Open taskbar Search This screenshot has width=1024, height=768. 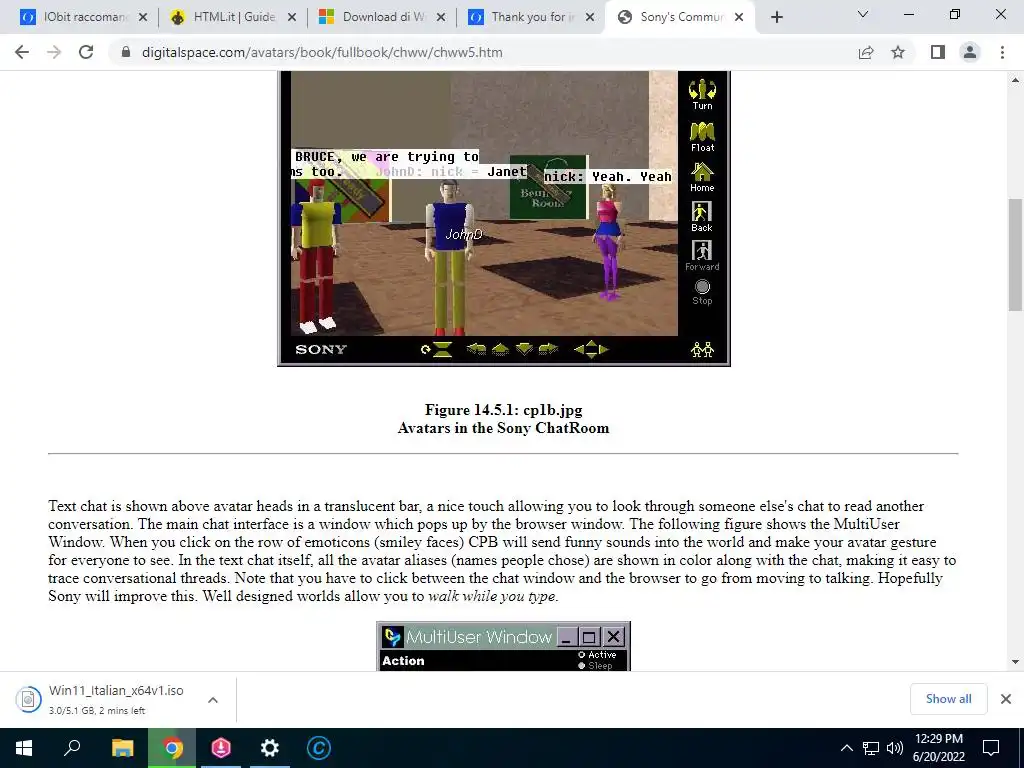(72, 748)
